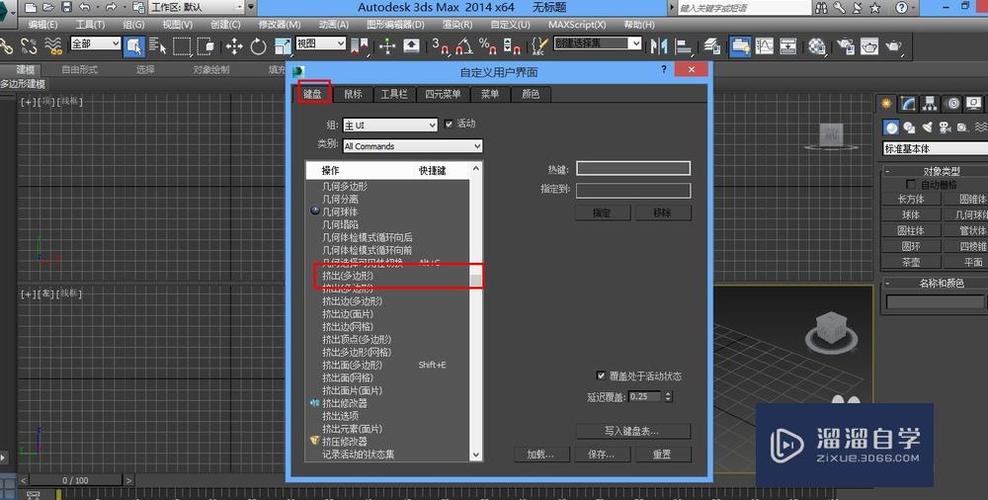Switch to the 工具栏 tab
The height and width of the screenshot is (500, 988).
click(x=393, y=94)
